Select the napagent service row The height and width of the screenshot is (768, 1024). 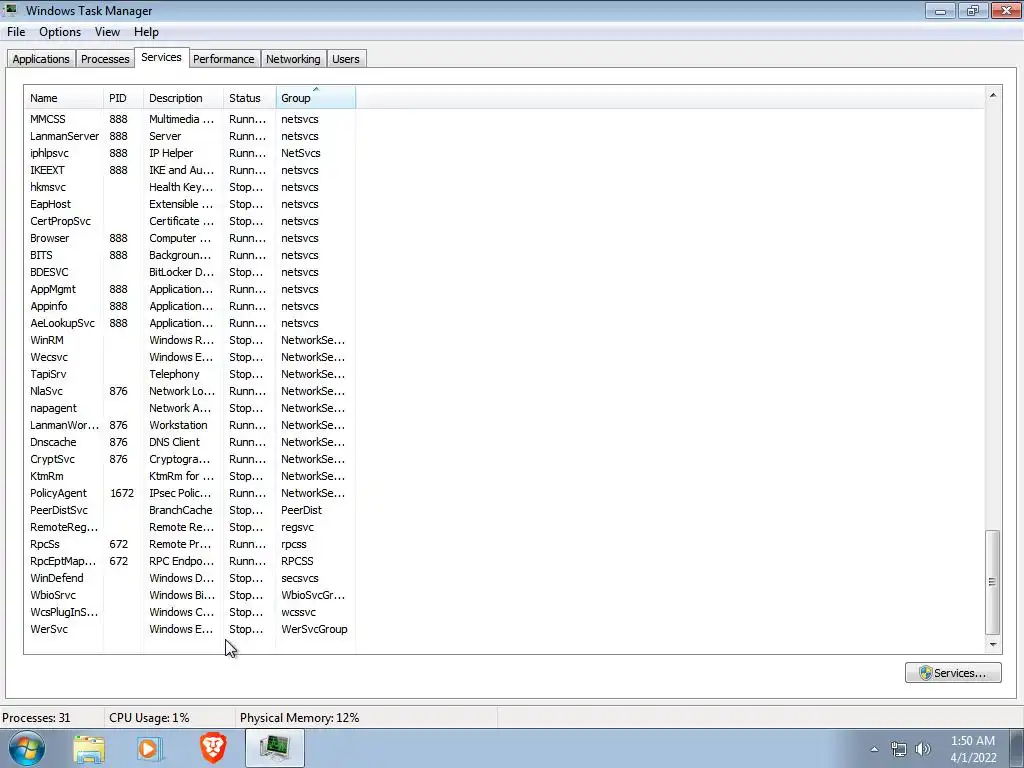click(189, 408)
